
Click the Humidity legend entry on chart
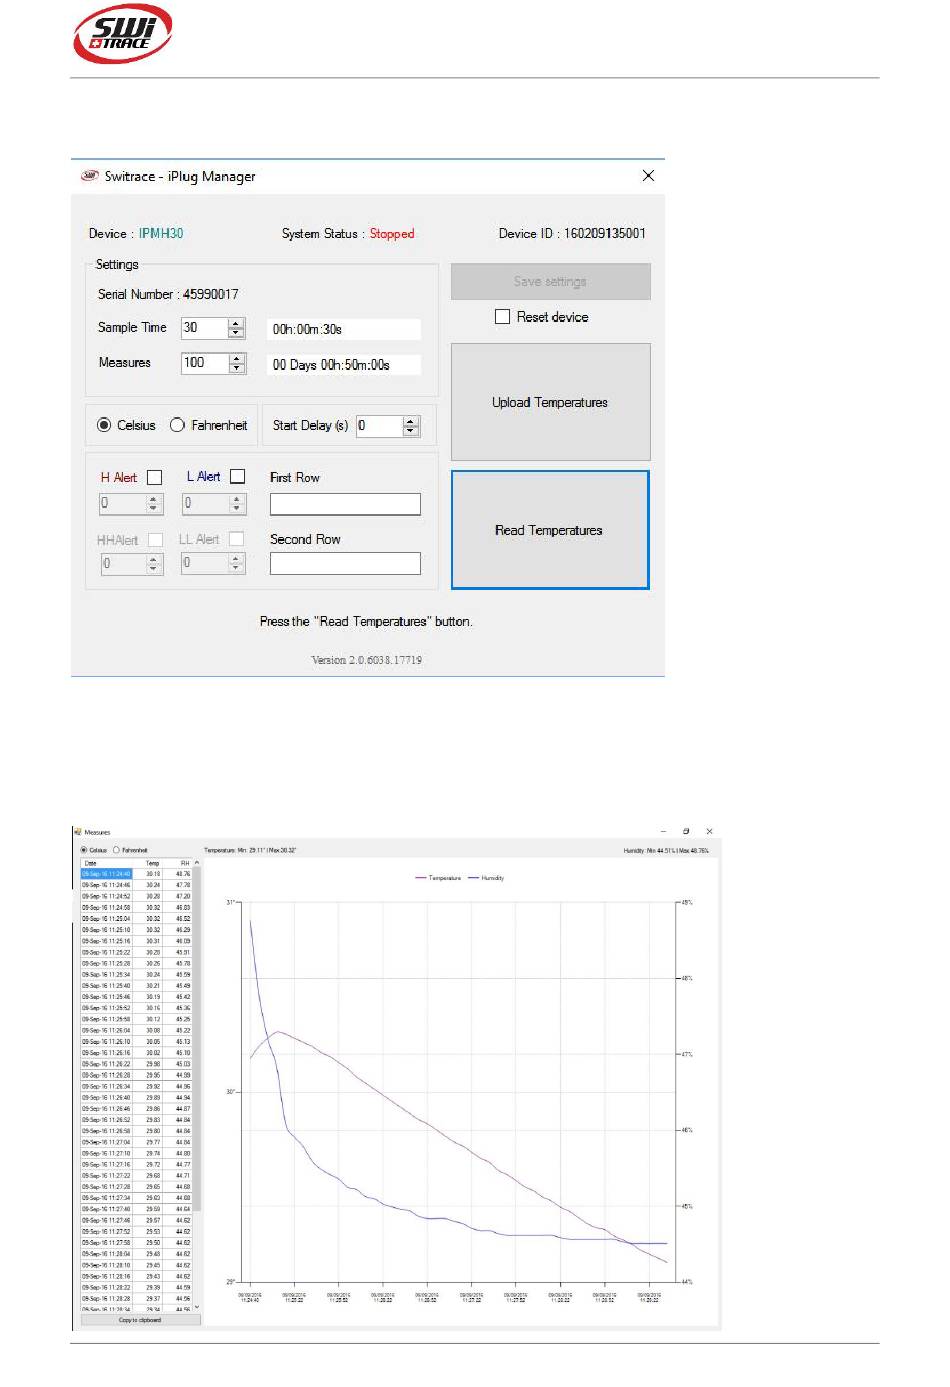[486, 878]
